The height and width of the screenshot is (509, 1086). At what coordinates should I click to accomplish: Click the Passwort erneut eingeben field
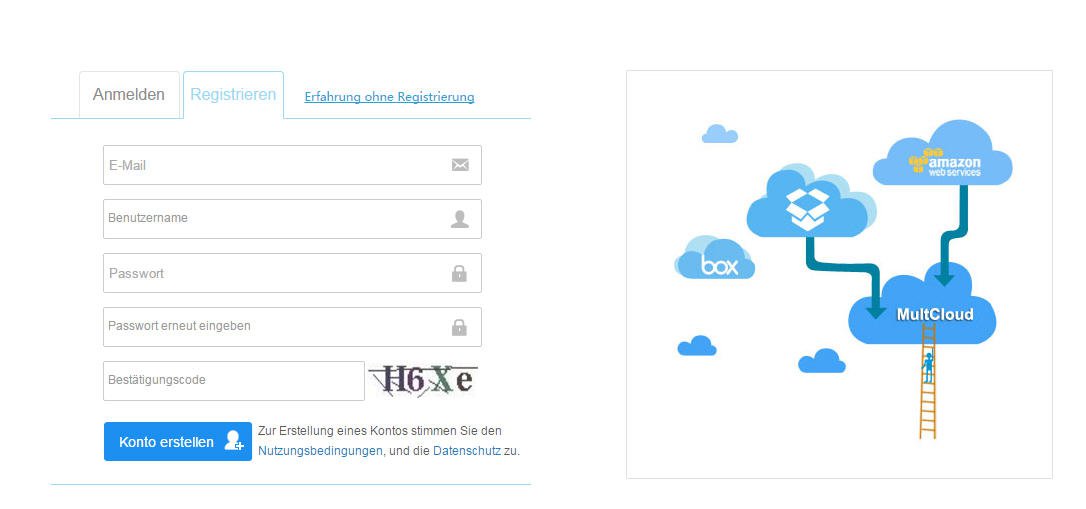[292, 327]
